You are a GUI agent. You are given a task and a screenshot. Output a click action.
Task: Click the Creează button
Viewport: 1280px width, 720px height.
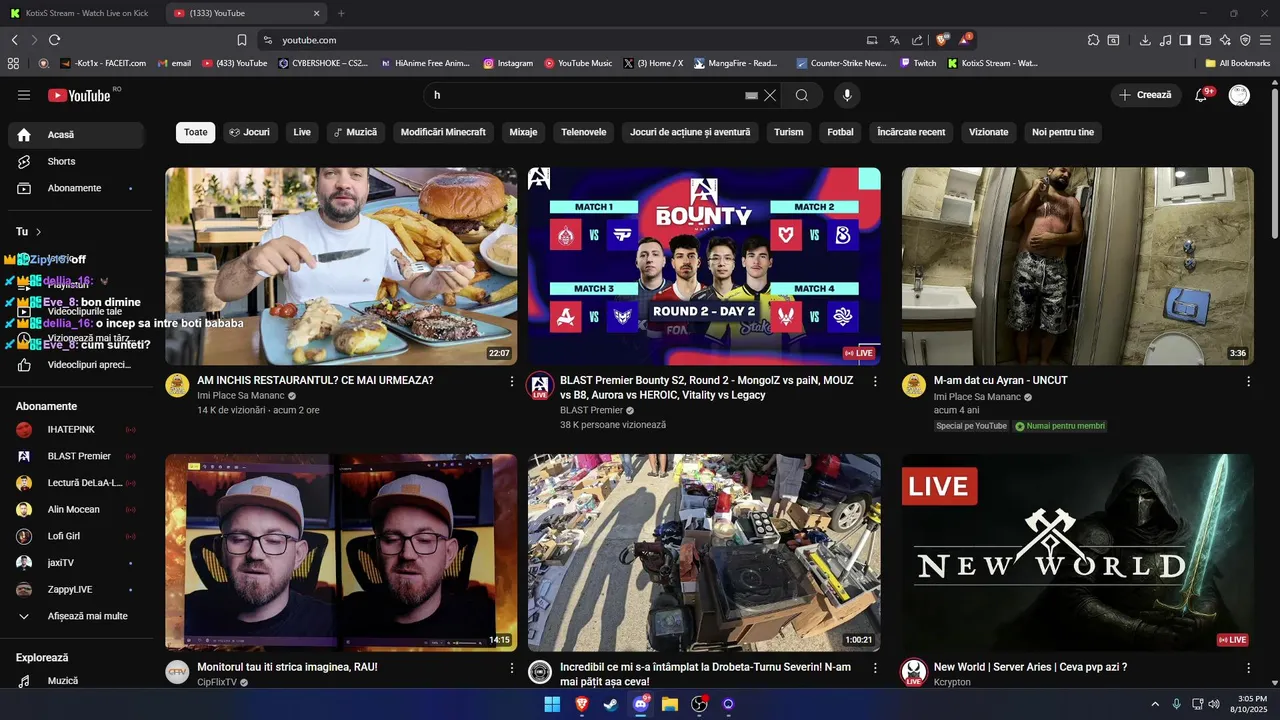(1145, 95)
